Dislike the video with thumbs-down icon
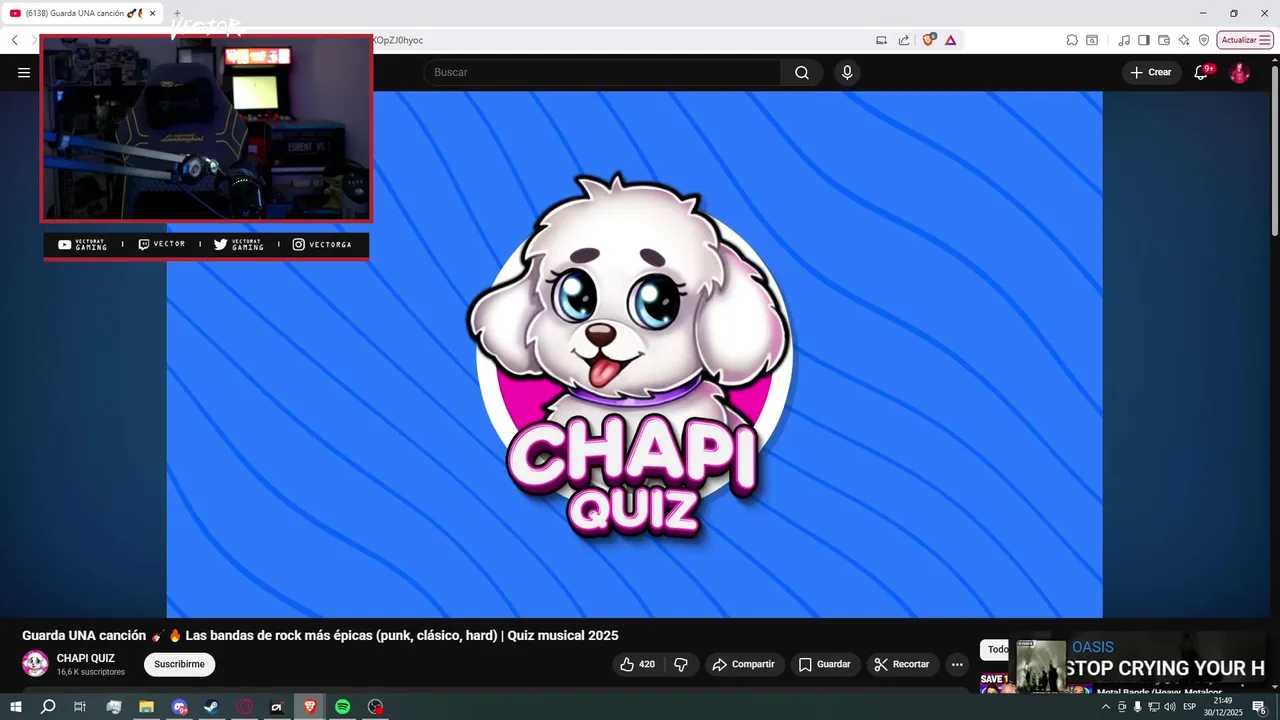This screenshot has width=1280, height=720. click(681, 664)
